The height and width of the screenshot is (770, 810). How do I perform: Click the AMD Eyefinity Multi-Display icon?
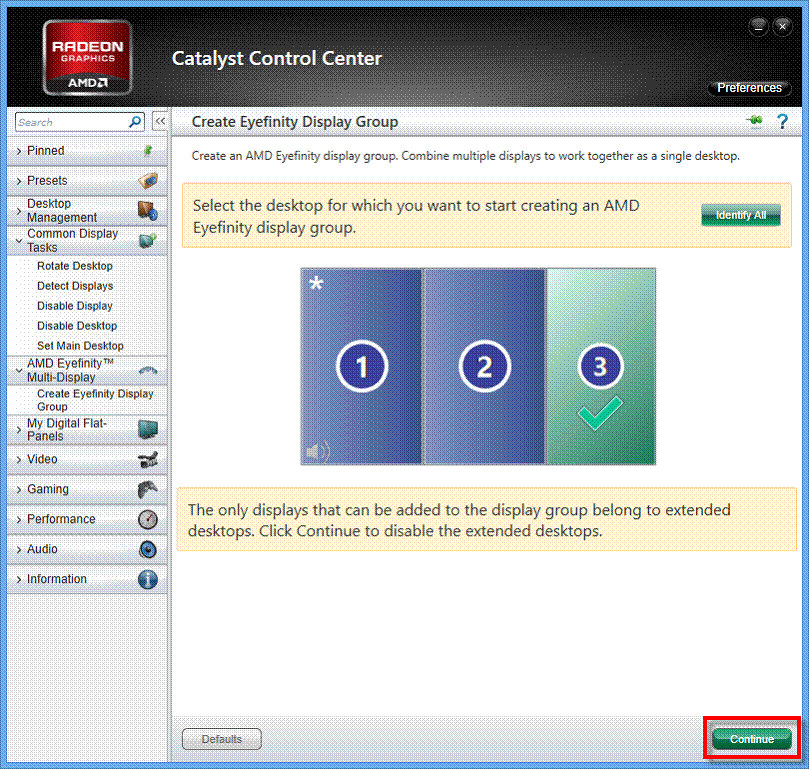click(x=148, y=370)
